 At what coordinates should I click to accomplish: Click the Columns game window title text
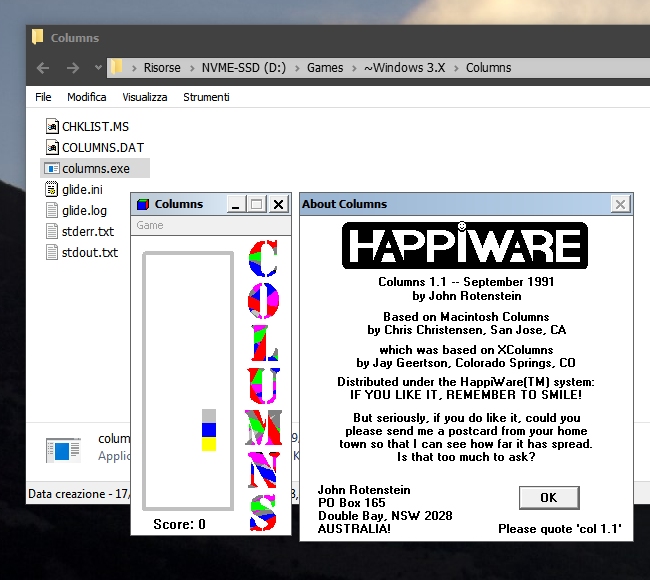point(179,204)
